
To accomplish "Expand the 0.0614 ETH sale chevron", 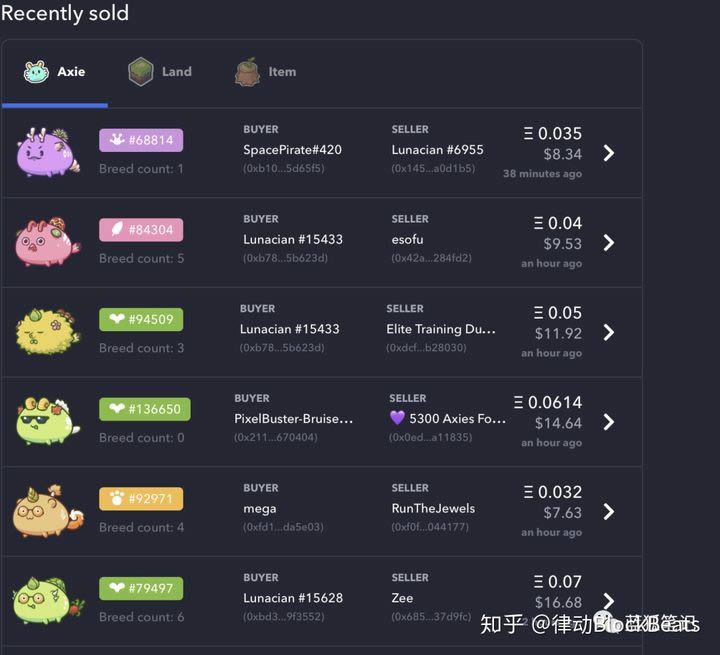I will 609,422.
